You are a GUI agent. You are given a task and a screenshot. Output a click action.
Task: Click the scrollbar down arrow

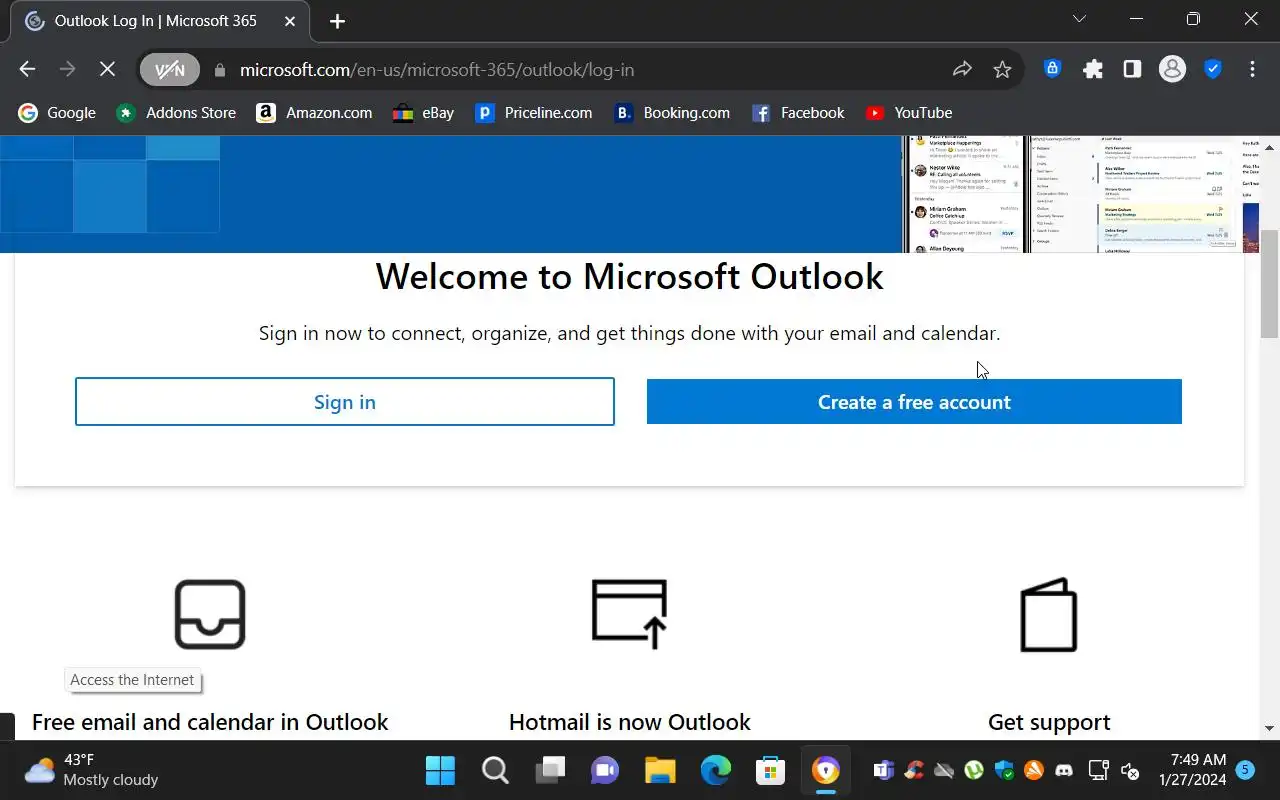coord(1270,728)
